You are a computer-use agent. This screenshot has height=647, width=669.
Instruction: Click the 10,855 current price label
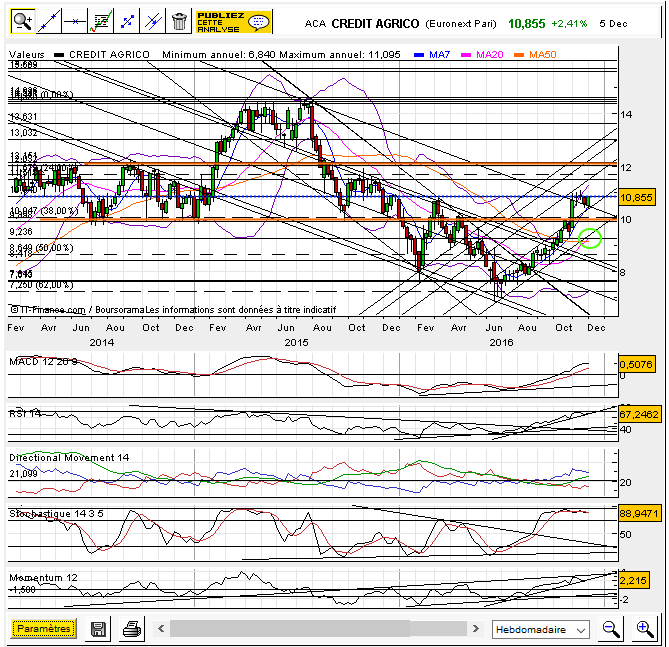[x=636, y=198]
